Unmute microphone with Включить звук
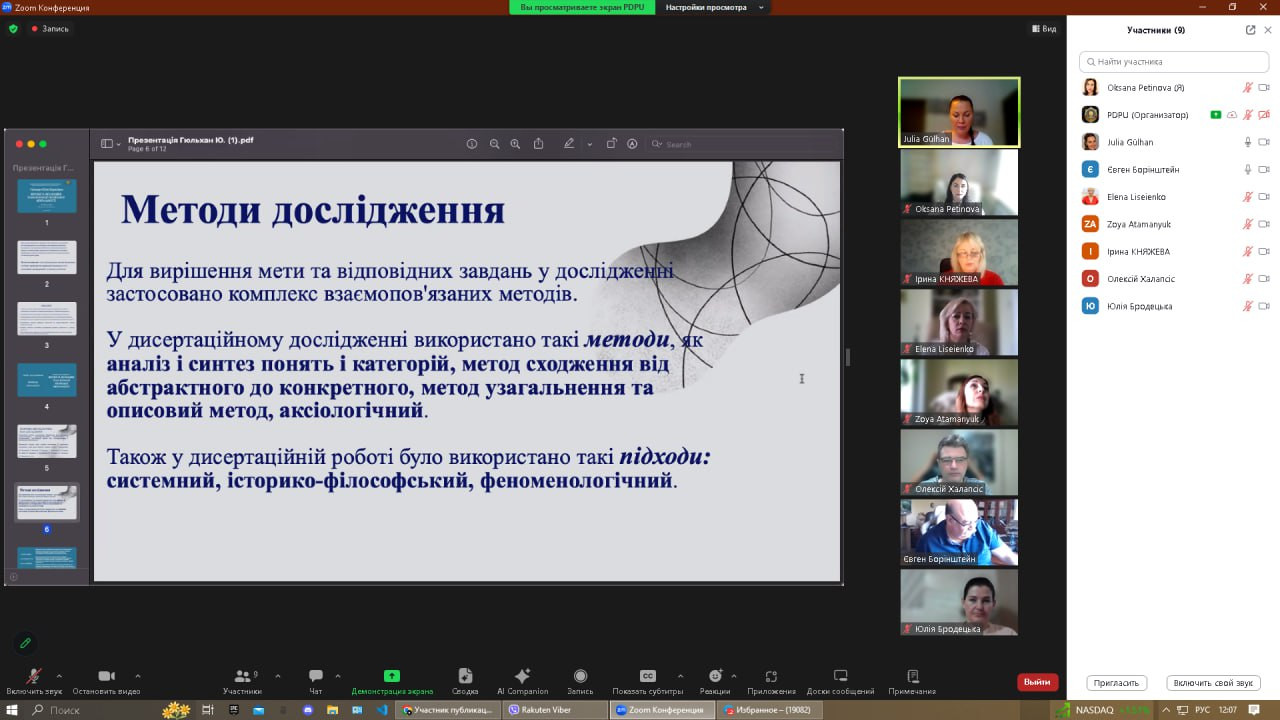The height and width of the screenshot is (720, 1280). [33, 677]
